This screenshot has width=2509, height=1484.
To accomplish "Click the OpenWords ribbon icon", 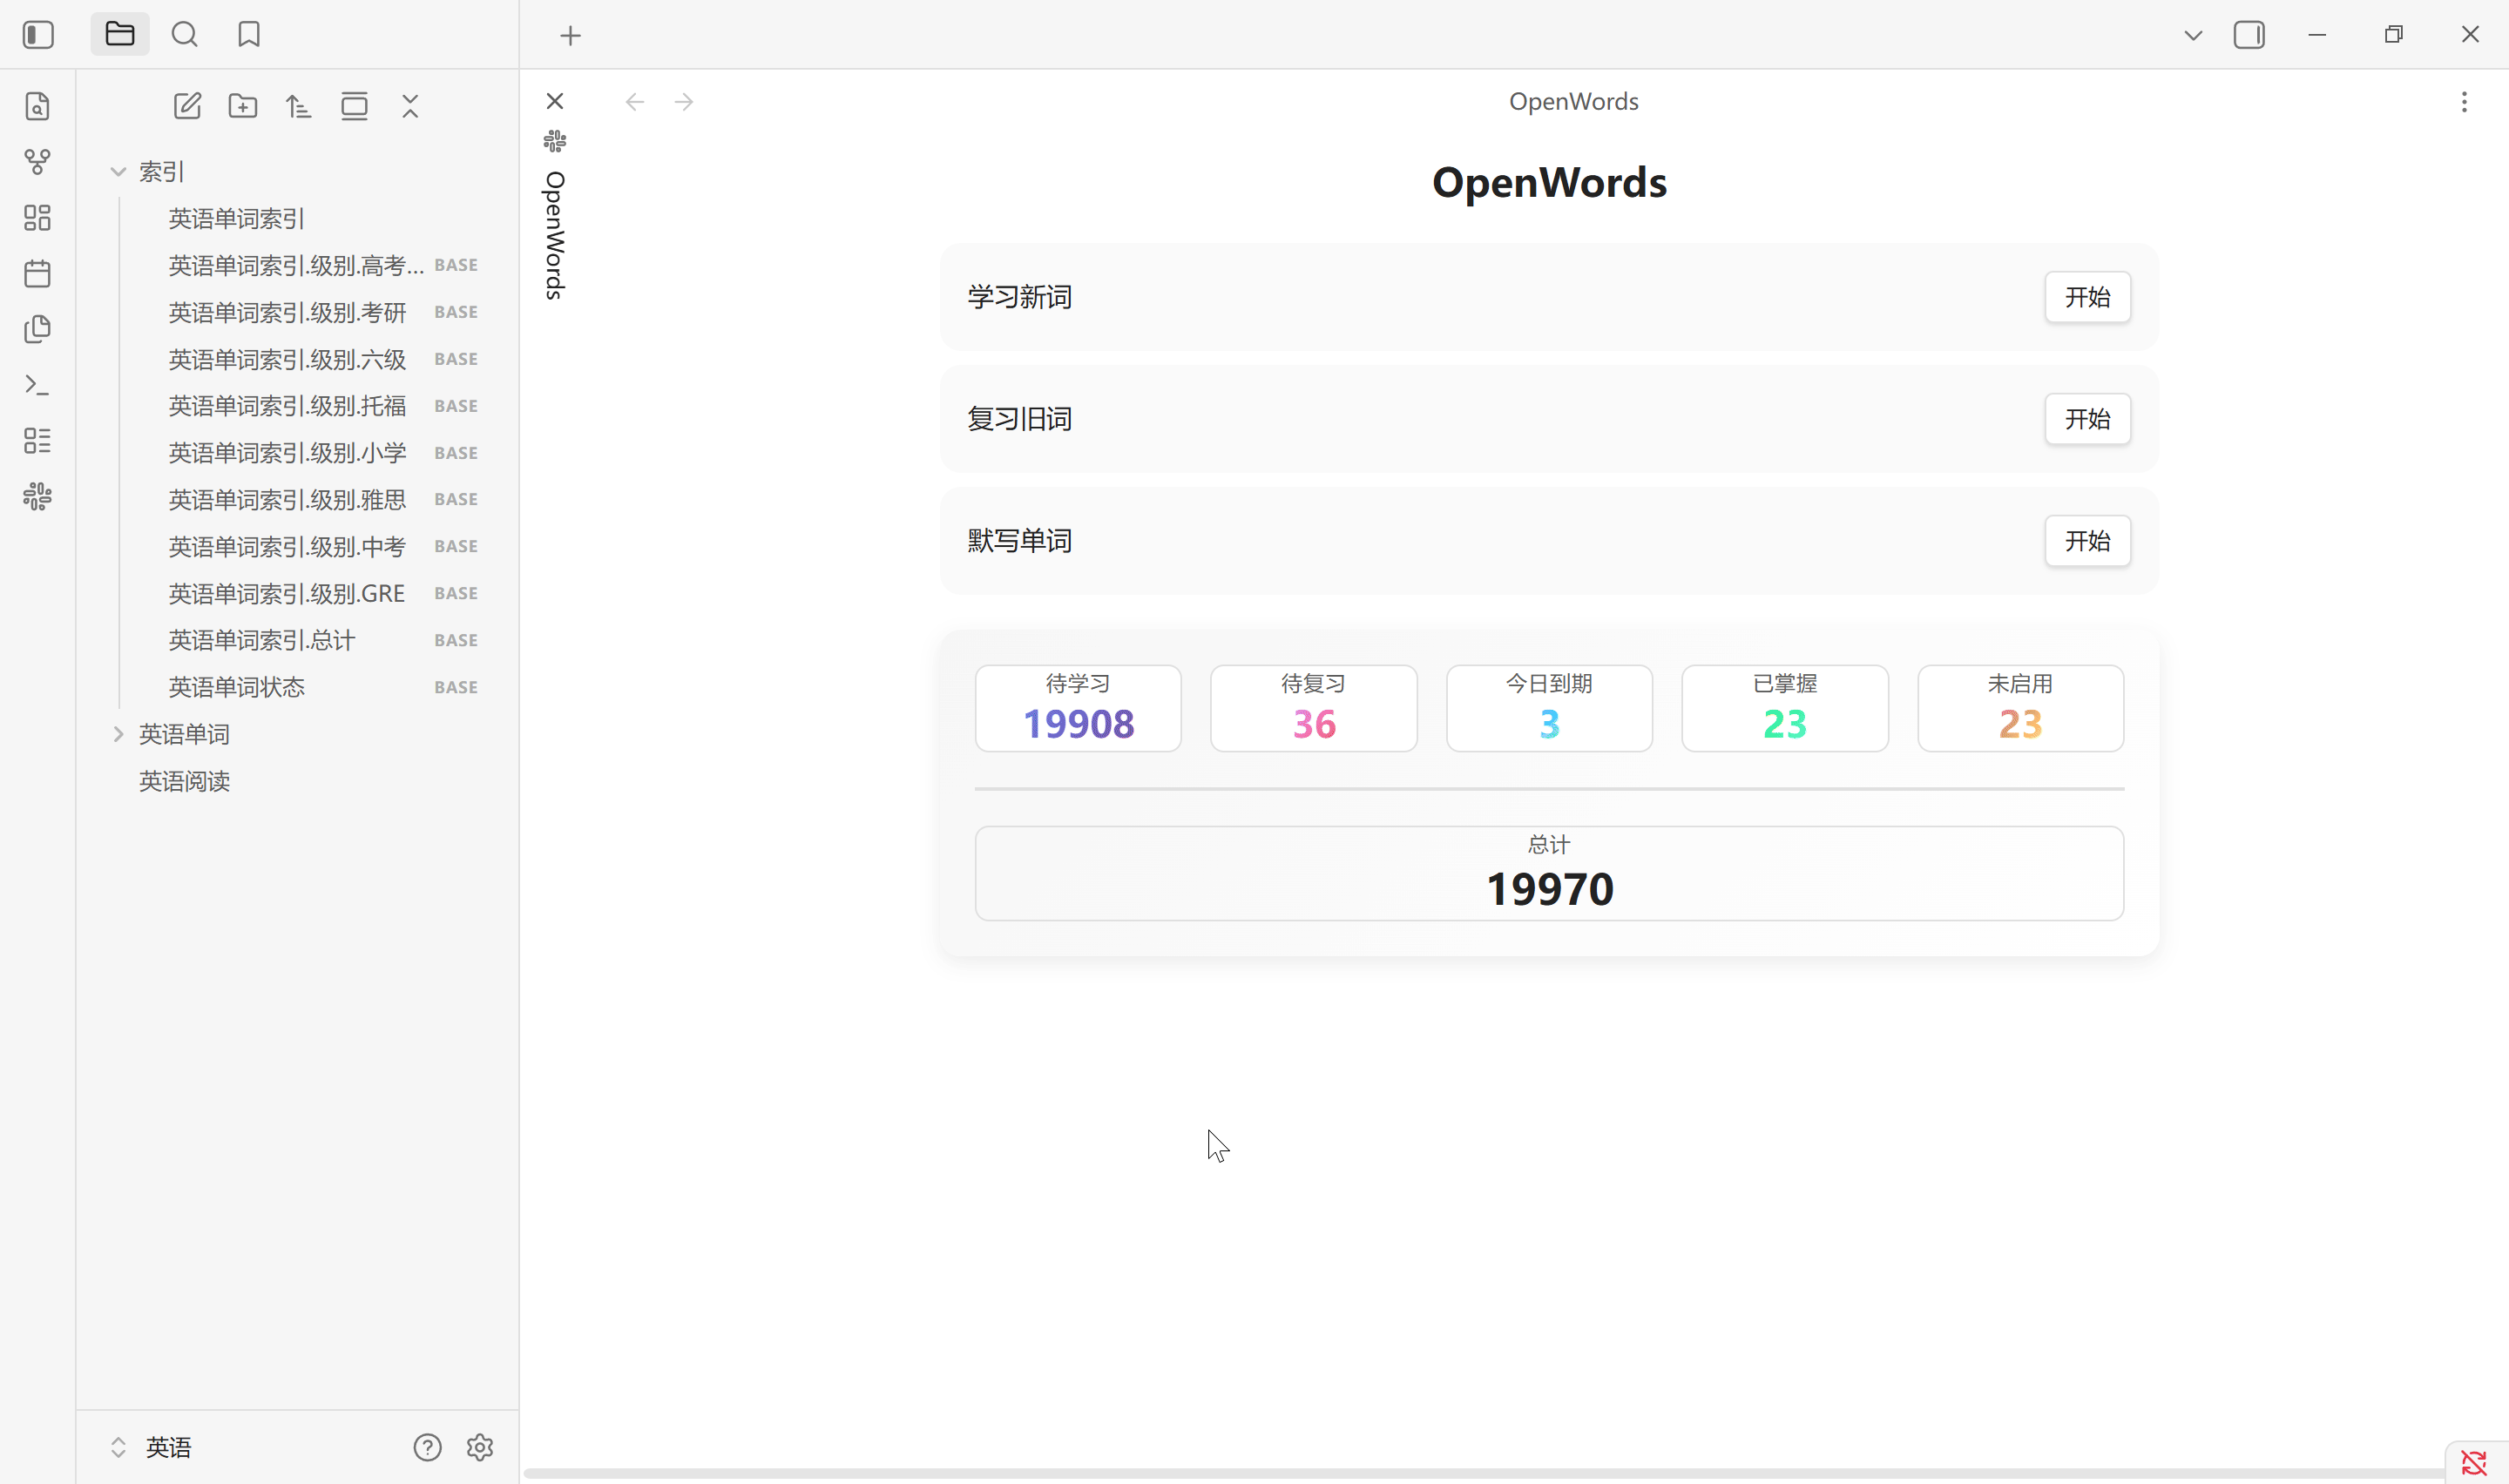I will pos(38,496).
